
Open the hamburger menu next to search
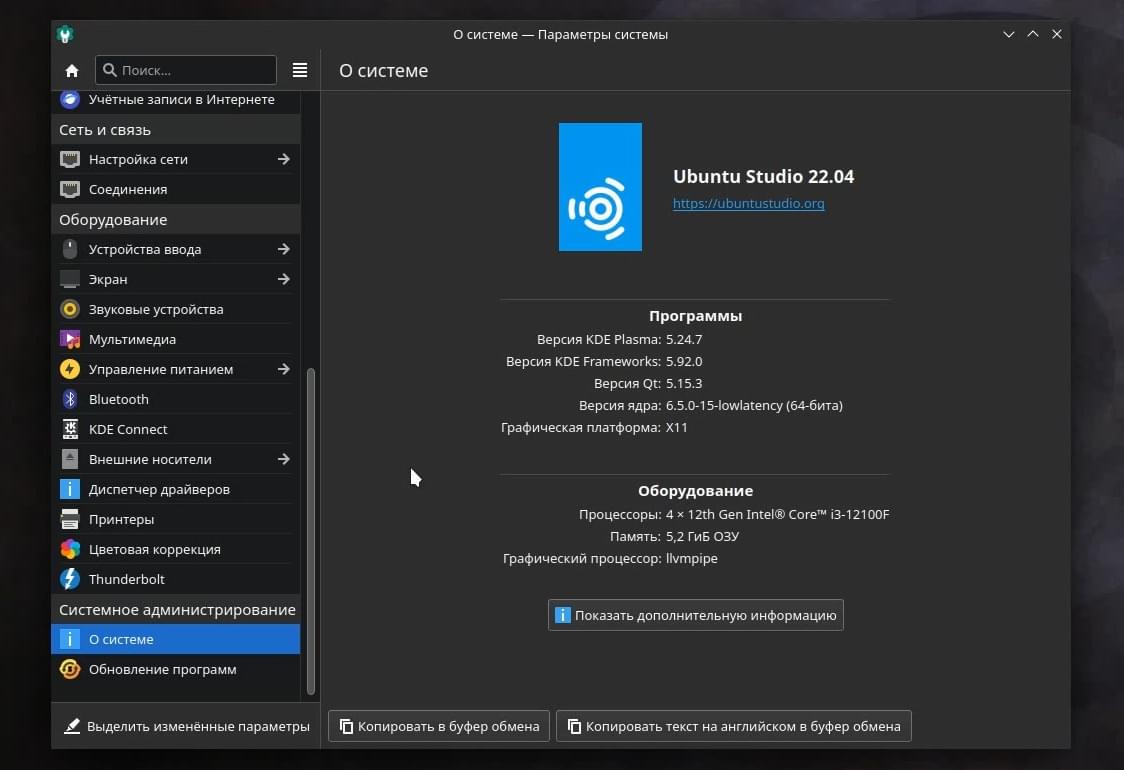(x=300, y=70)
